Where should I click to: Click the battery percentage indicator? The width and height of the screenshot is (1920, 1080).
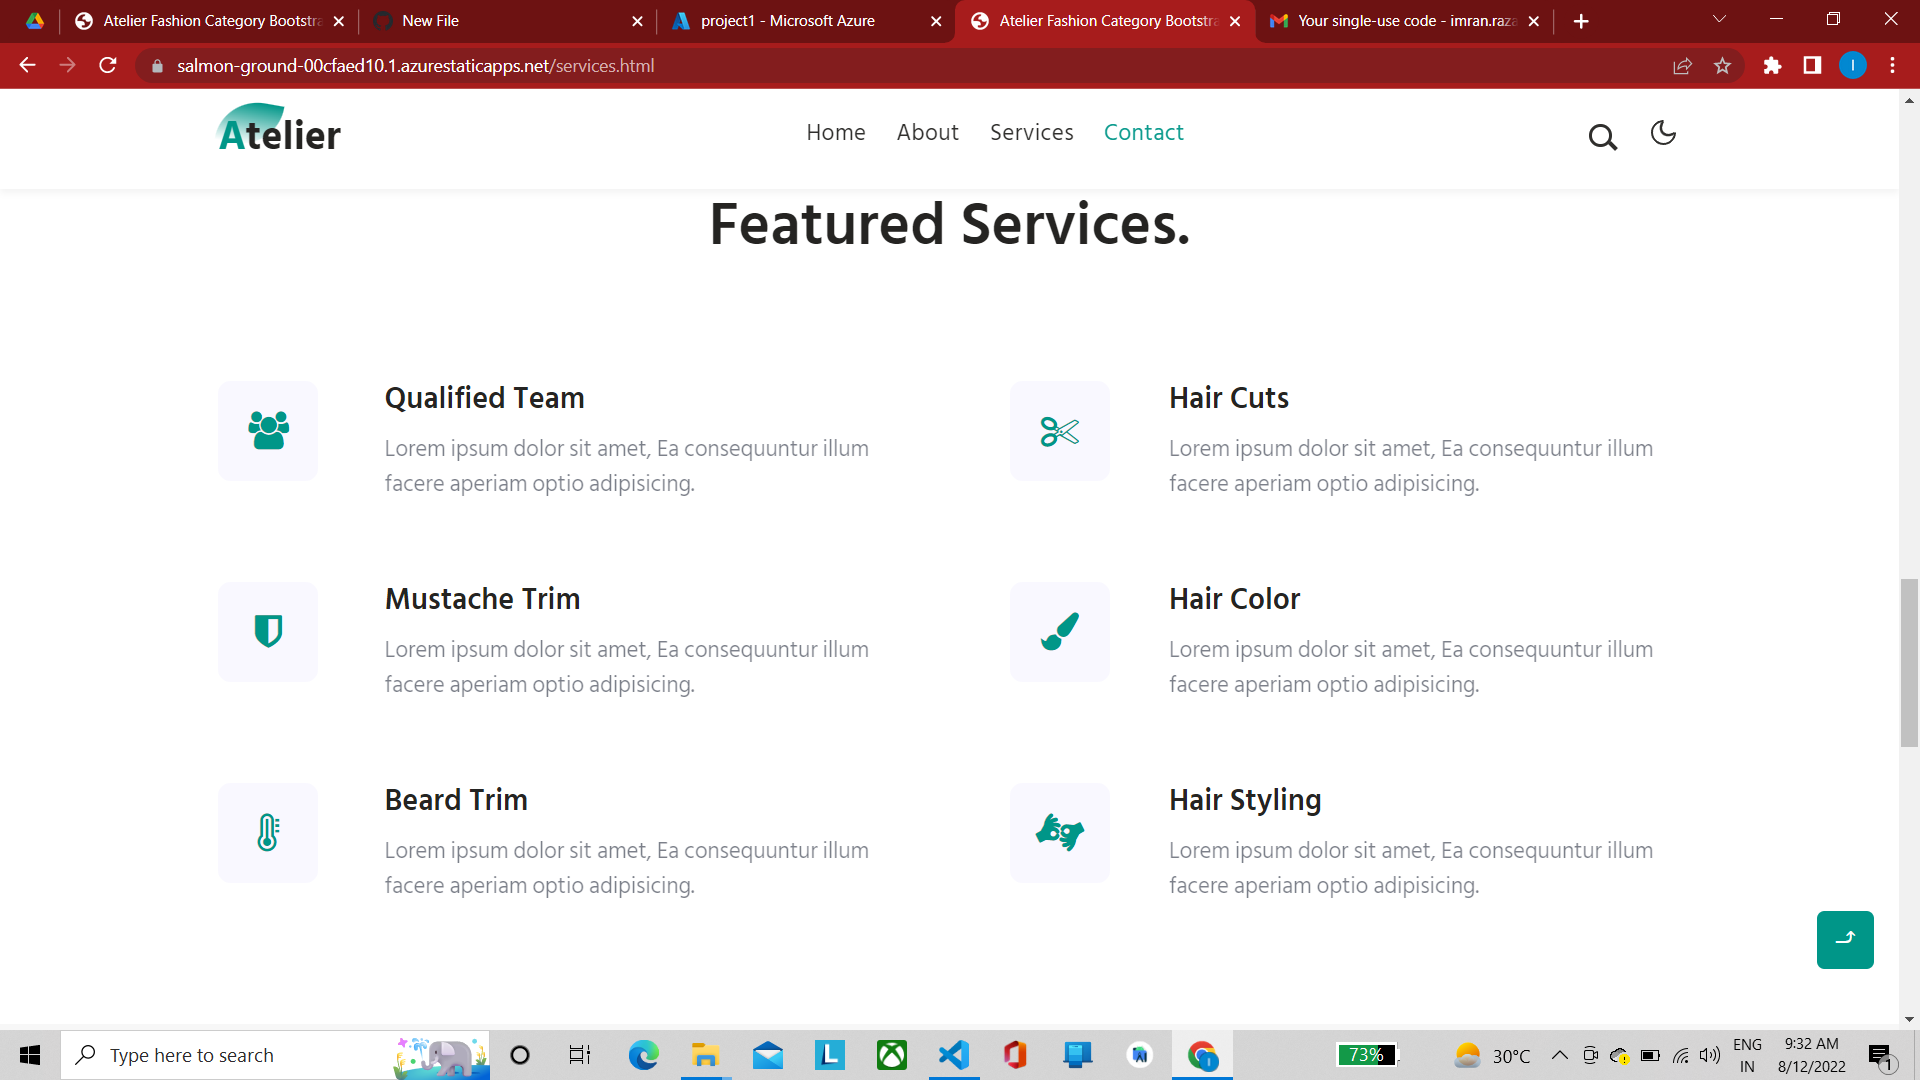[1367, 1055]
